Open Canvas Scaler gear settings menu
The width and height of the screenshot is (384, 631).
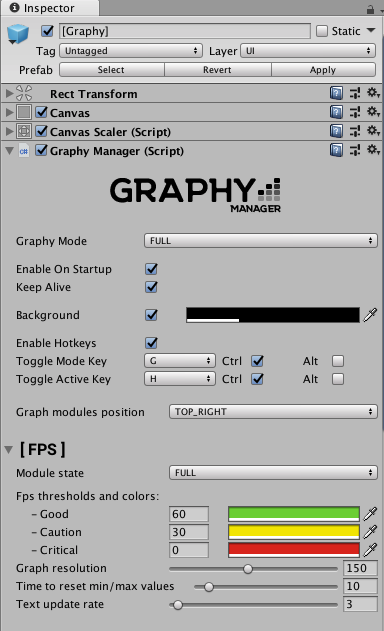(373, 131)
